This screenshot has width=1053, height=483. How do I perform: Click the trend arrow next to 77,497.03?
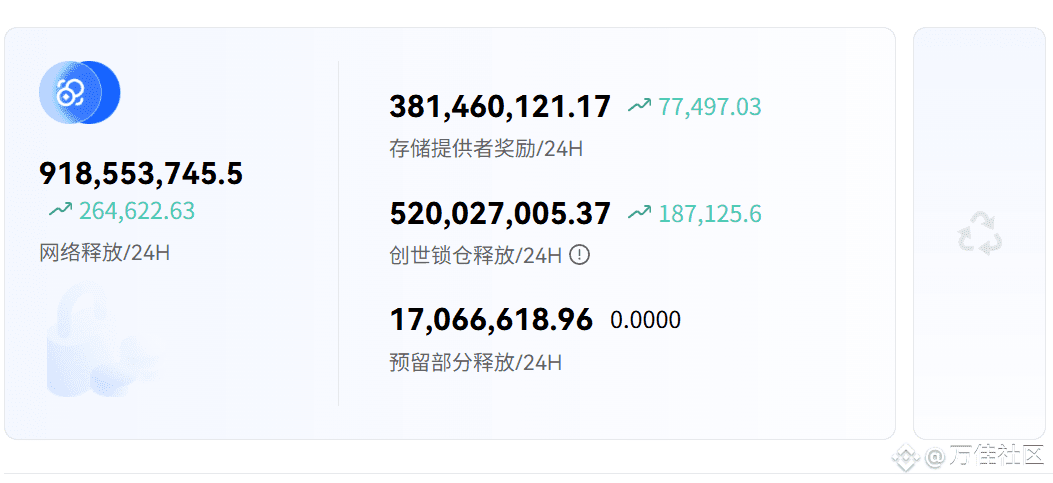[640, 105]
